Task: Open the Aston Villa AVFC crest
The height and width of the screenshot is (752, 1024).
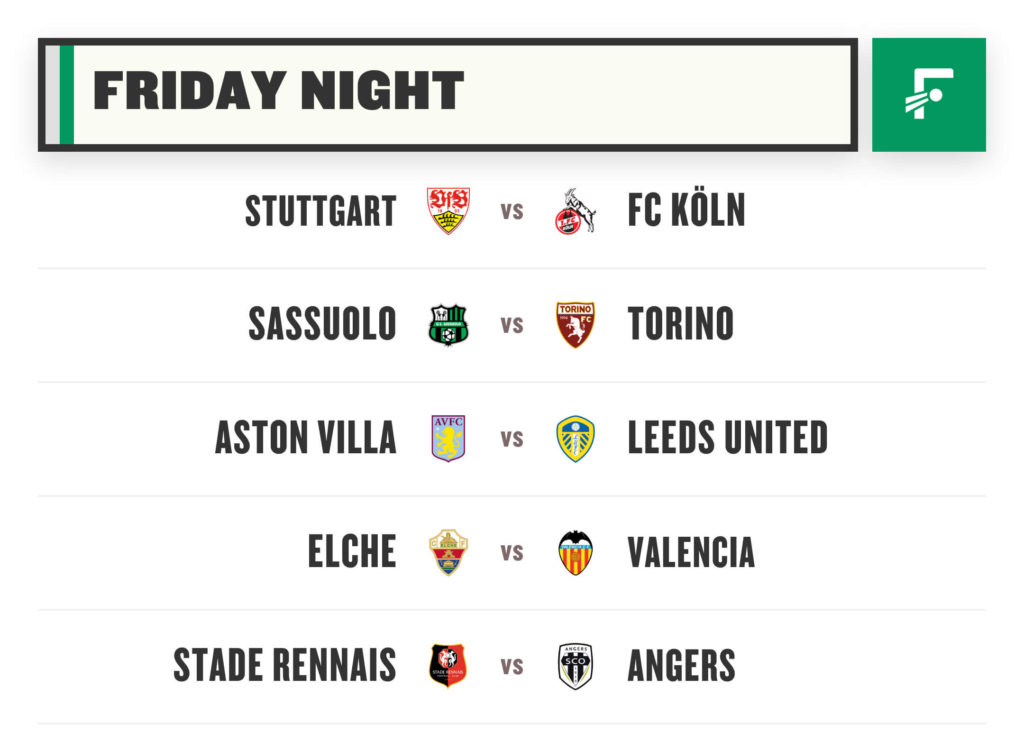Action: pos(448,438)
